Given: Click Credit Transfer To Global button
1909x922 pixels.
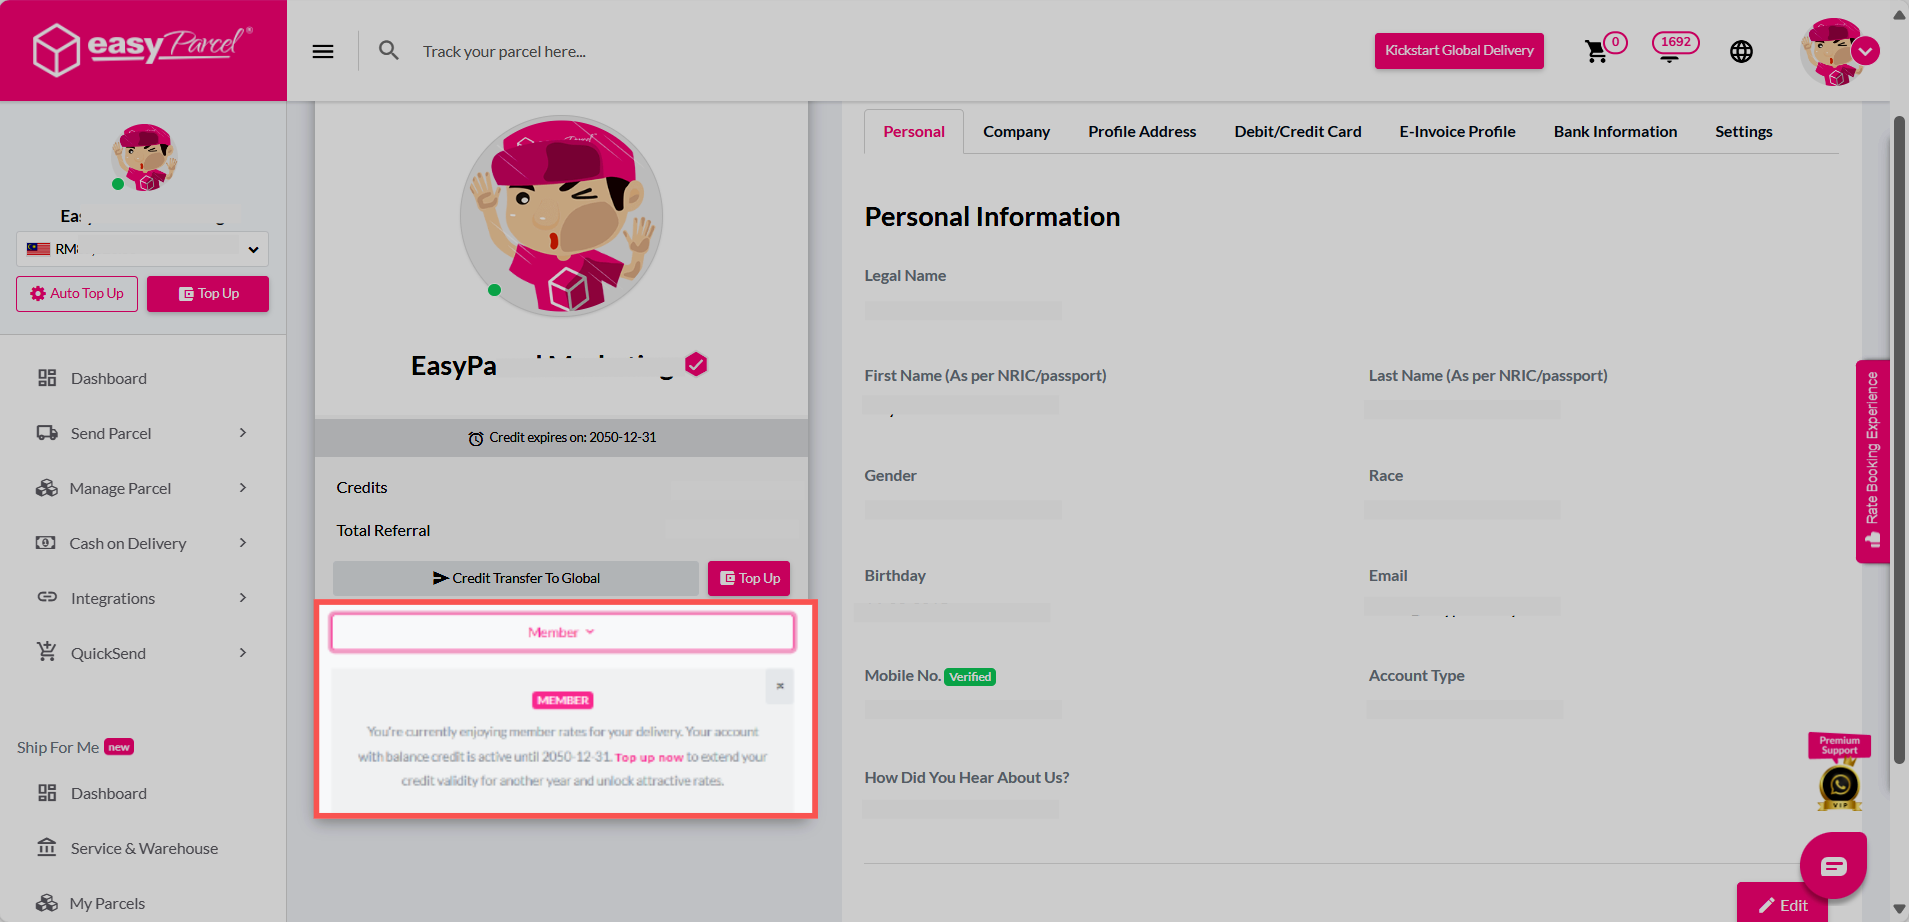Looking at the screenshot, I should coord(516,578).
